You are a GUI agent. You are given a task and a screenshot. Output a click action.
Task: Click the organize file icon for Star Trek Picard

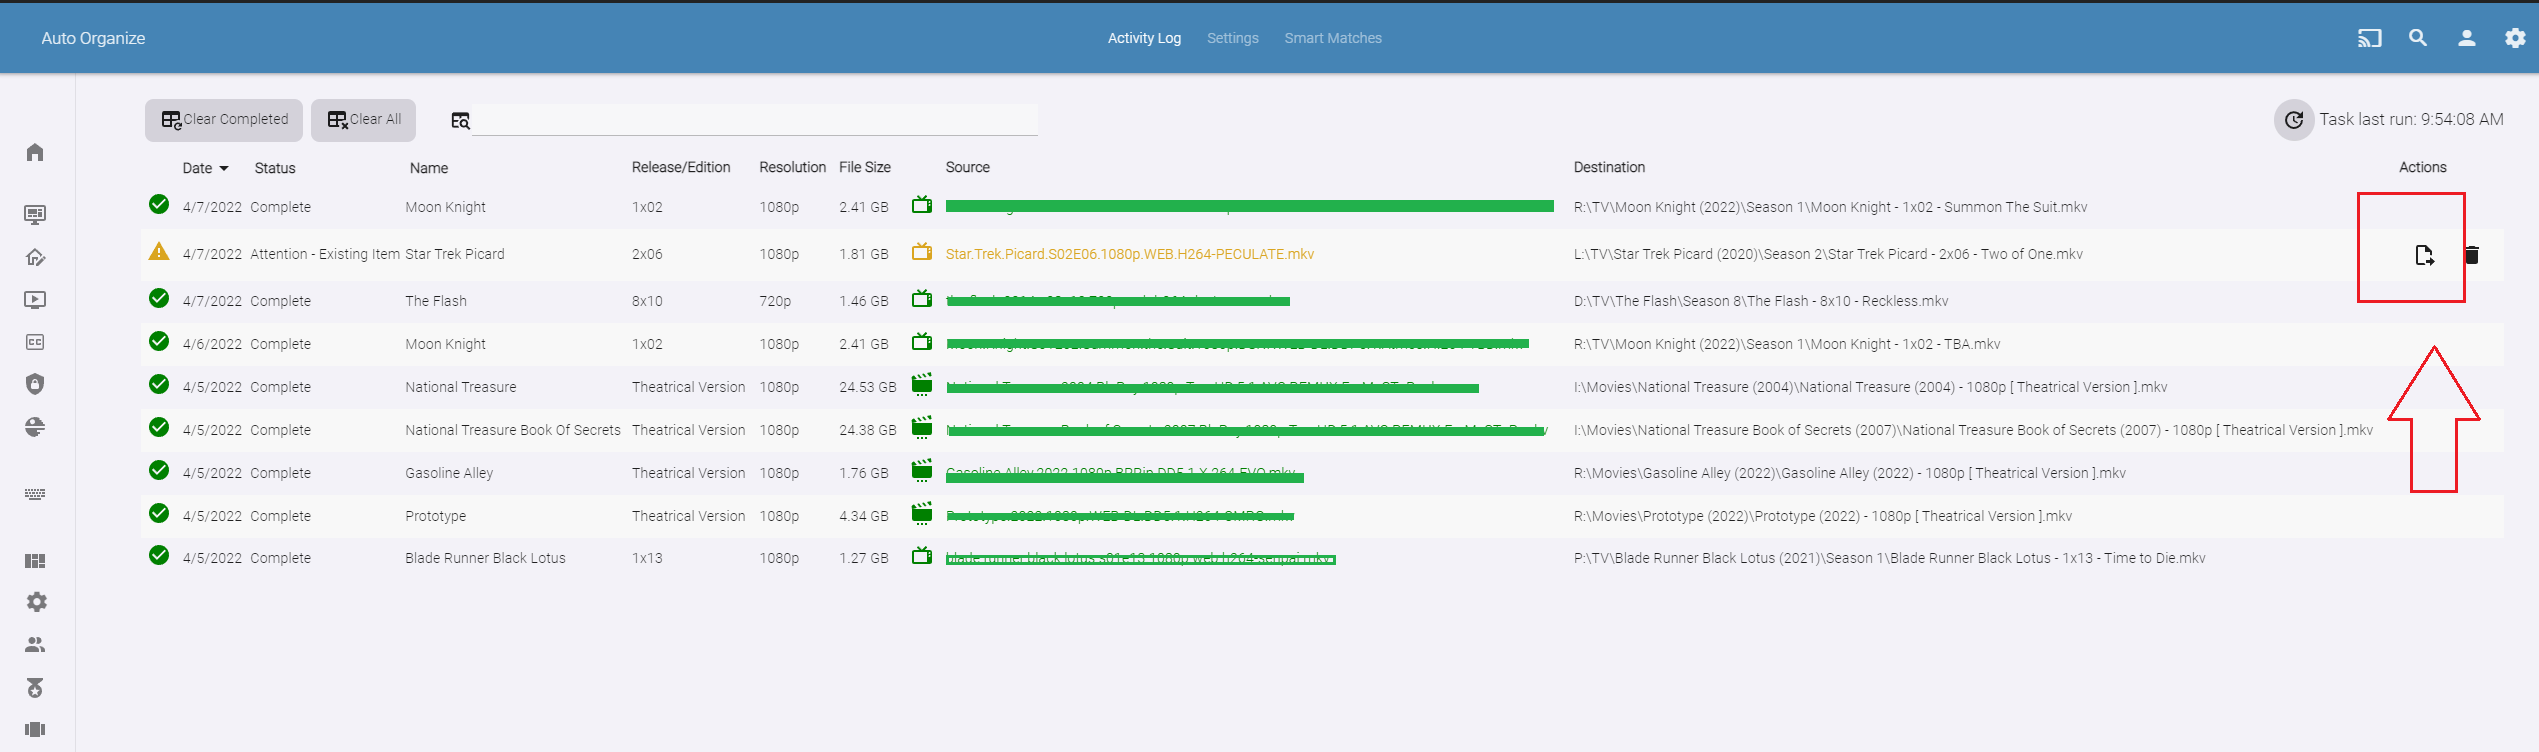click(2423, 255)
